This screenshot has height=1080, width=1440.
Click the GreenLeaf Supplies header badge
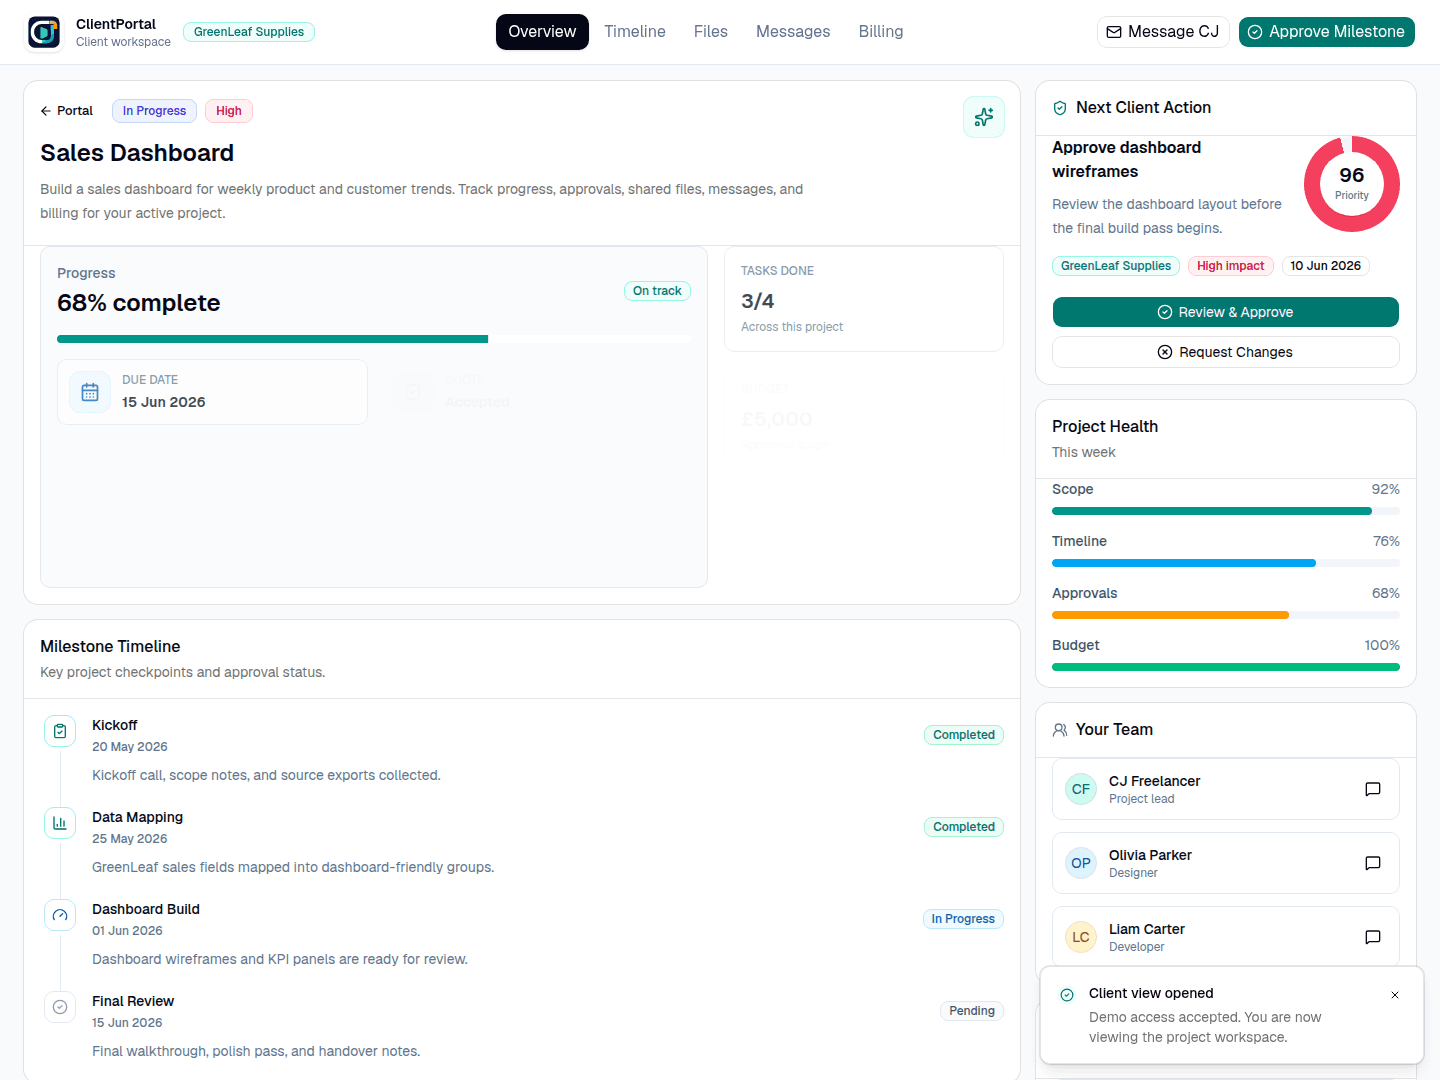click(249, 32)
